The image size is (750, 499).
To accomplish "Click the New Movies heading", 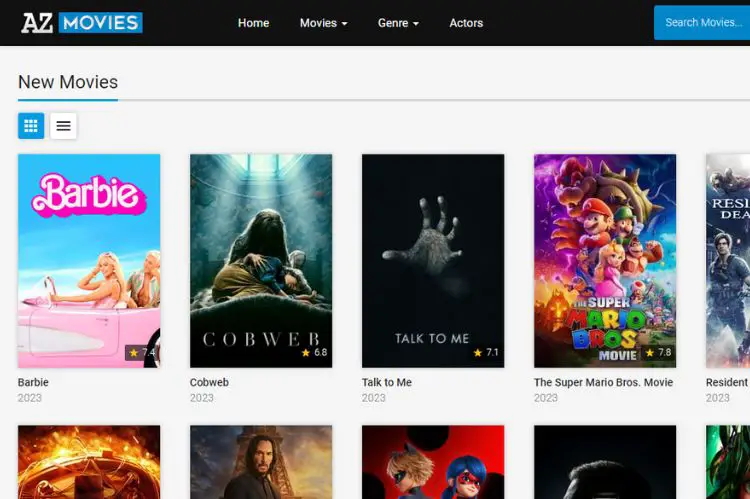I will pyautogui.click(x=68, y=82).
